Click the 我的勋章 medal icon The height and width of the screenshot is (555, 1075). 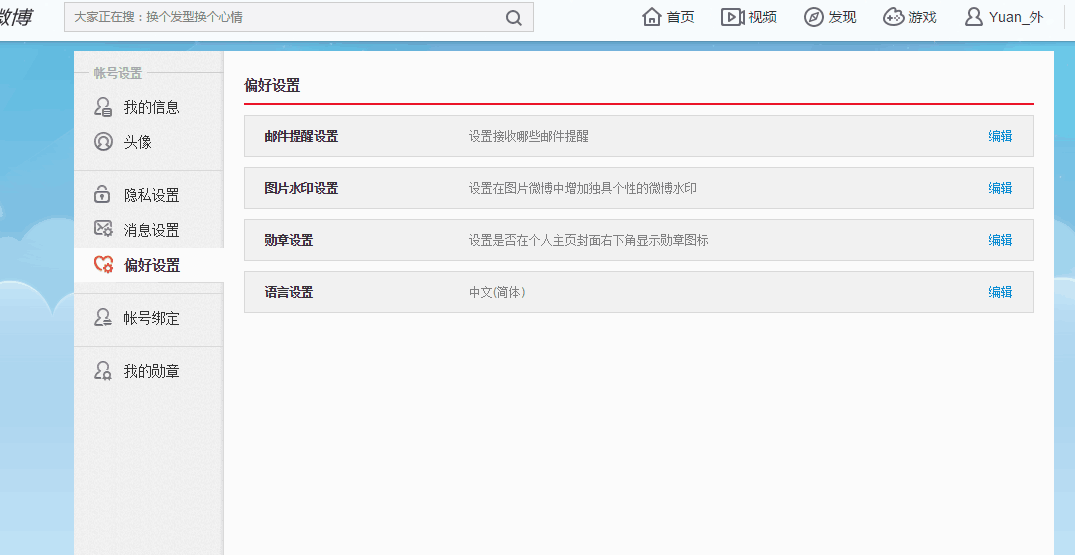[103, 371]
